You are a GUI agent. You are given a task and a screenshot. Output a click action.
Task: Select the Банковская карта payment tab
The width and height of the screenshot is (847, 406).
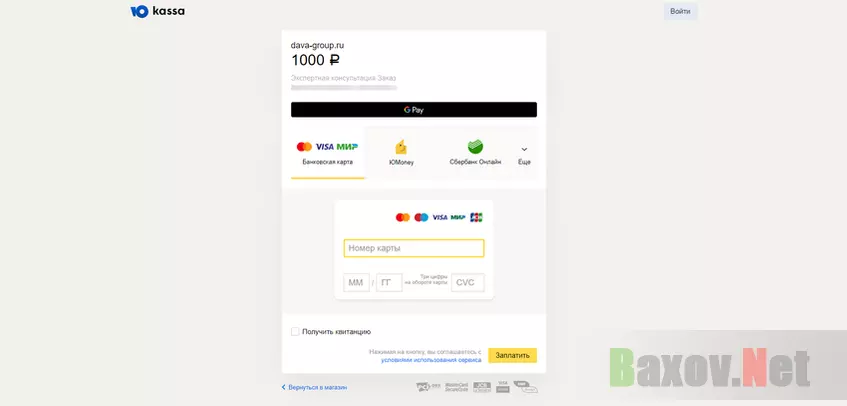coord(327,153)
